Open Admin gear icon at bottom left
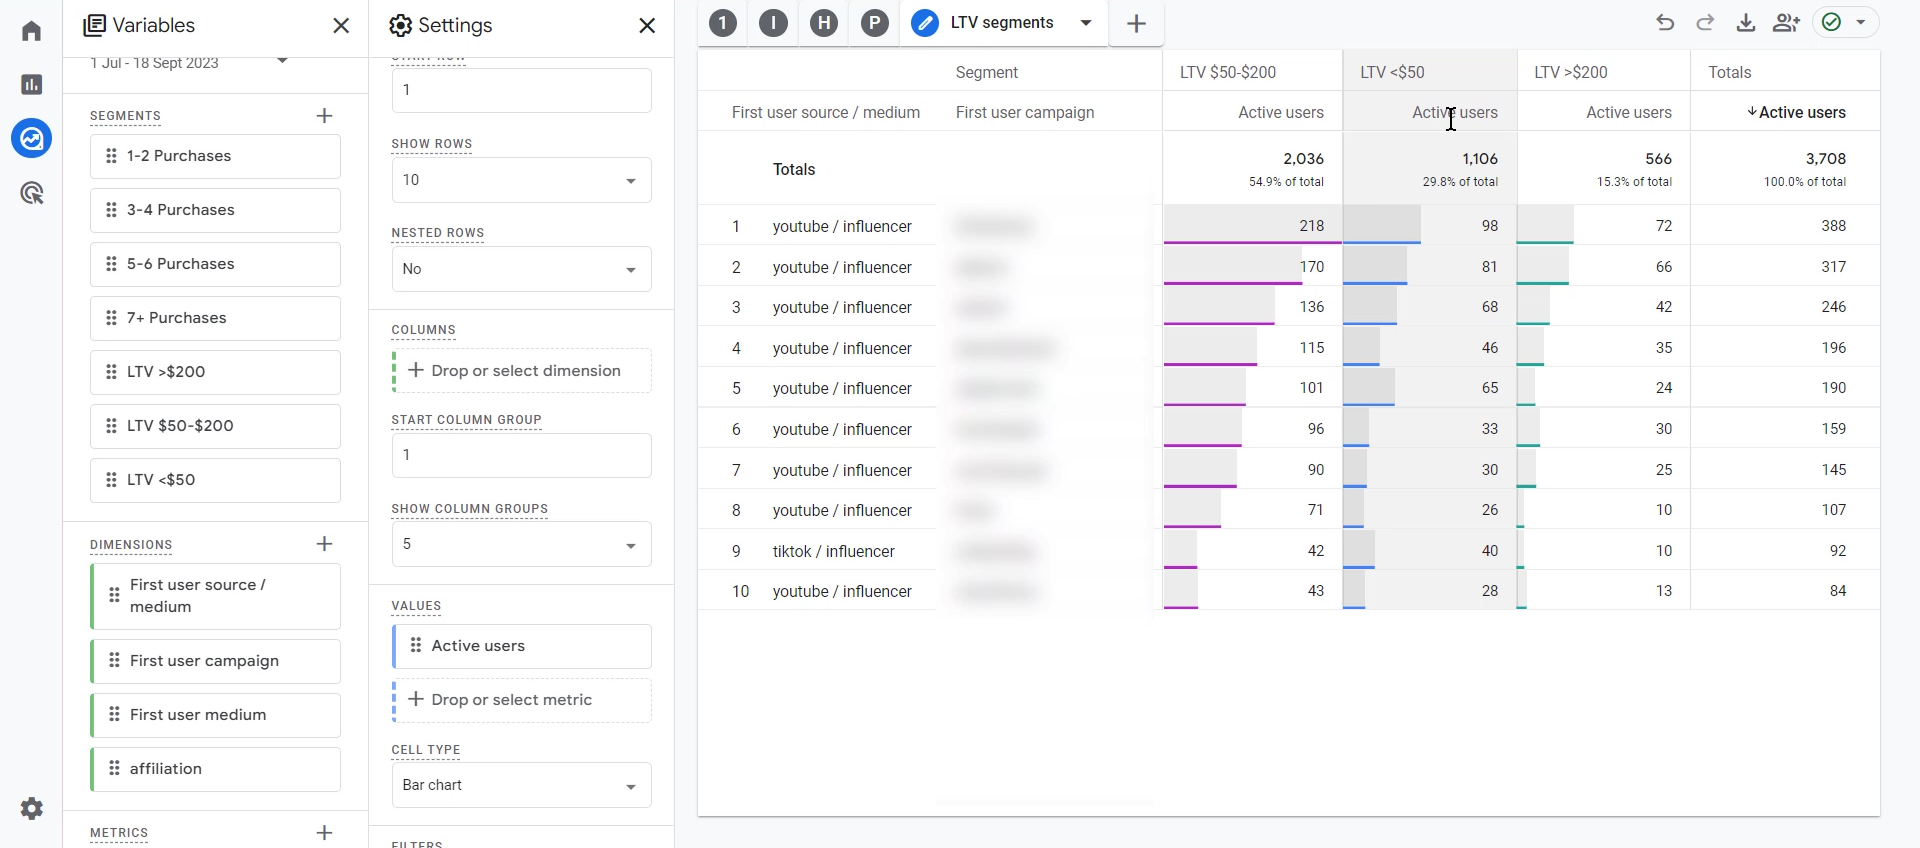Screen dimensions: 1920x848 32,808
